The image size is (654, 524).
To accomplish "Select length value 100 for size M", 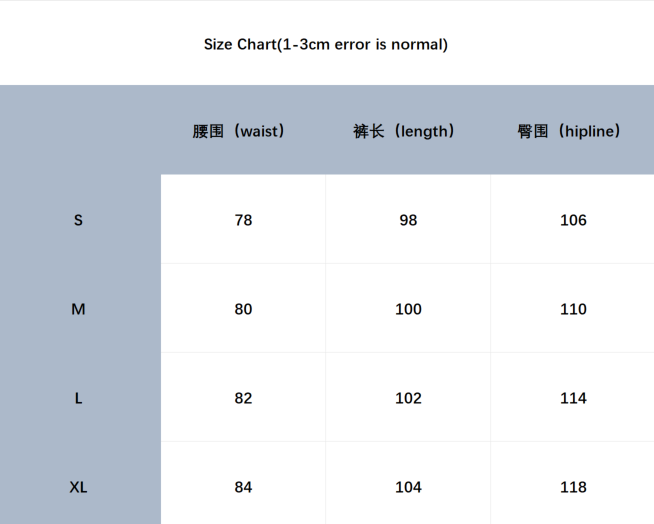I will [408, 309].
